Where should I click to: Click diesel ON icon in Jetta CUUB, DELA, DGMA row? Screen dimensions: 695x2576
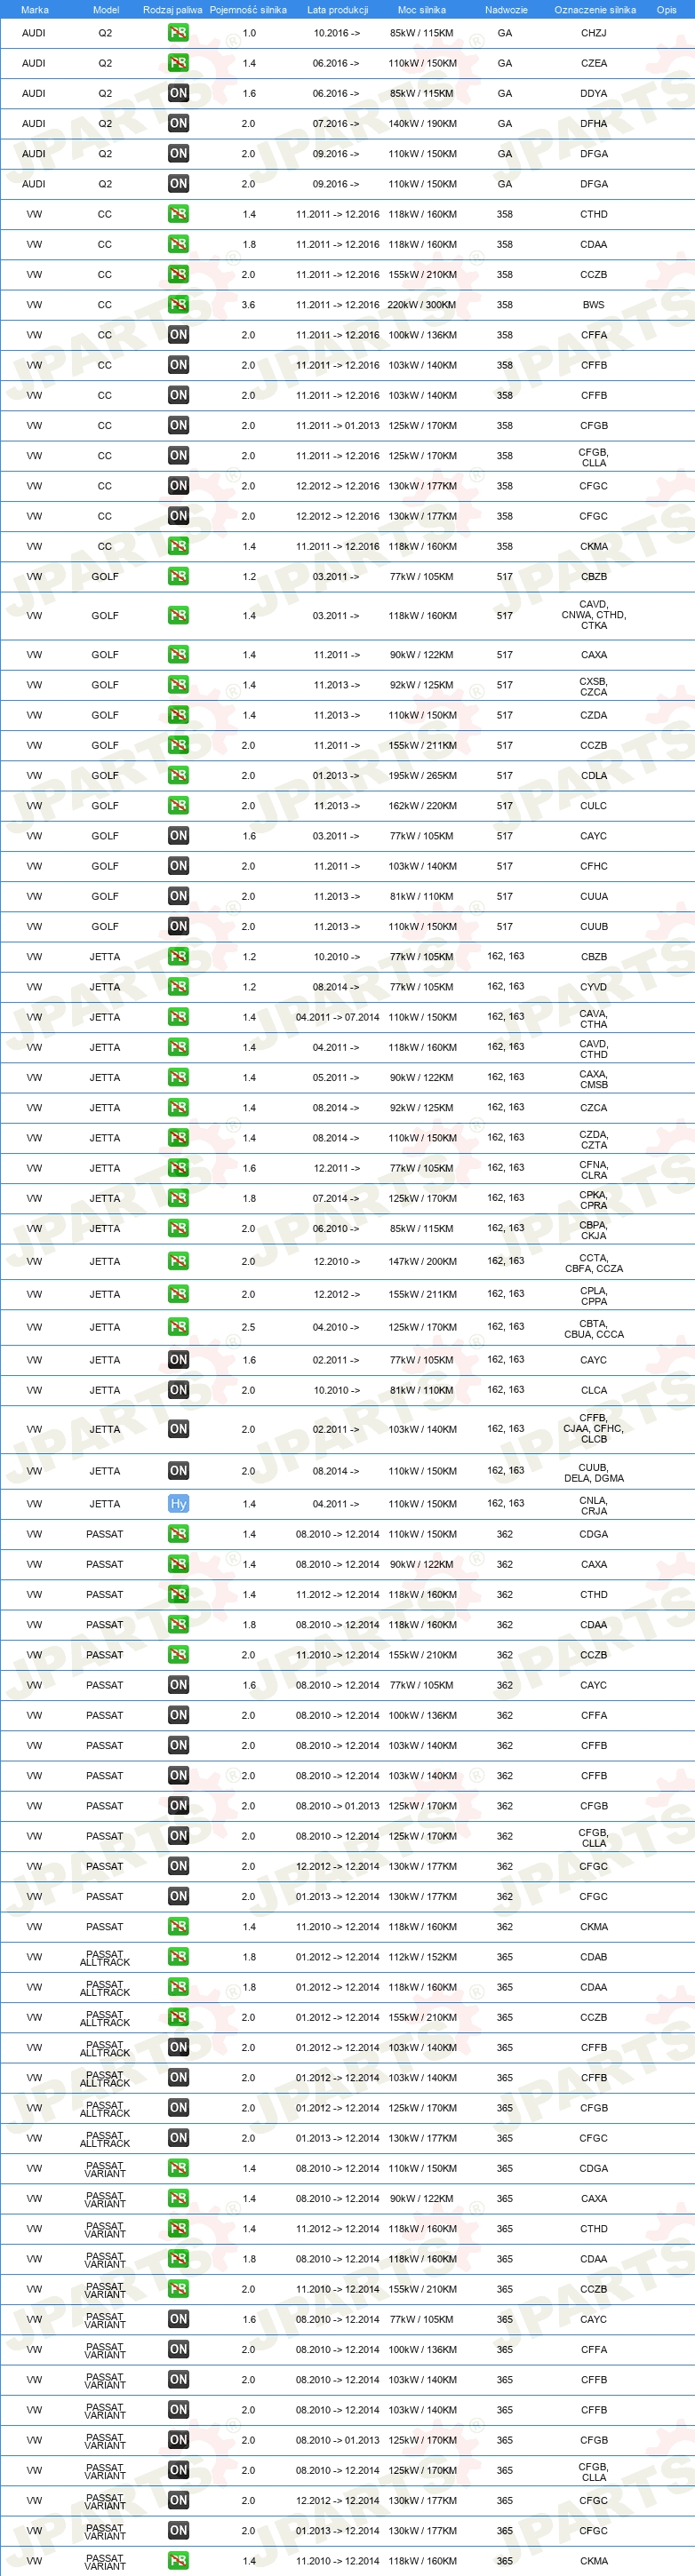(178, 1471)
